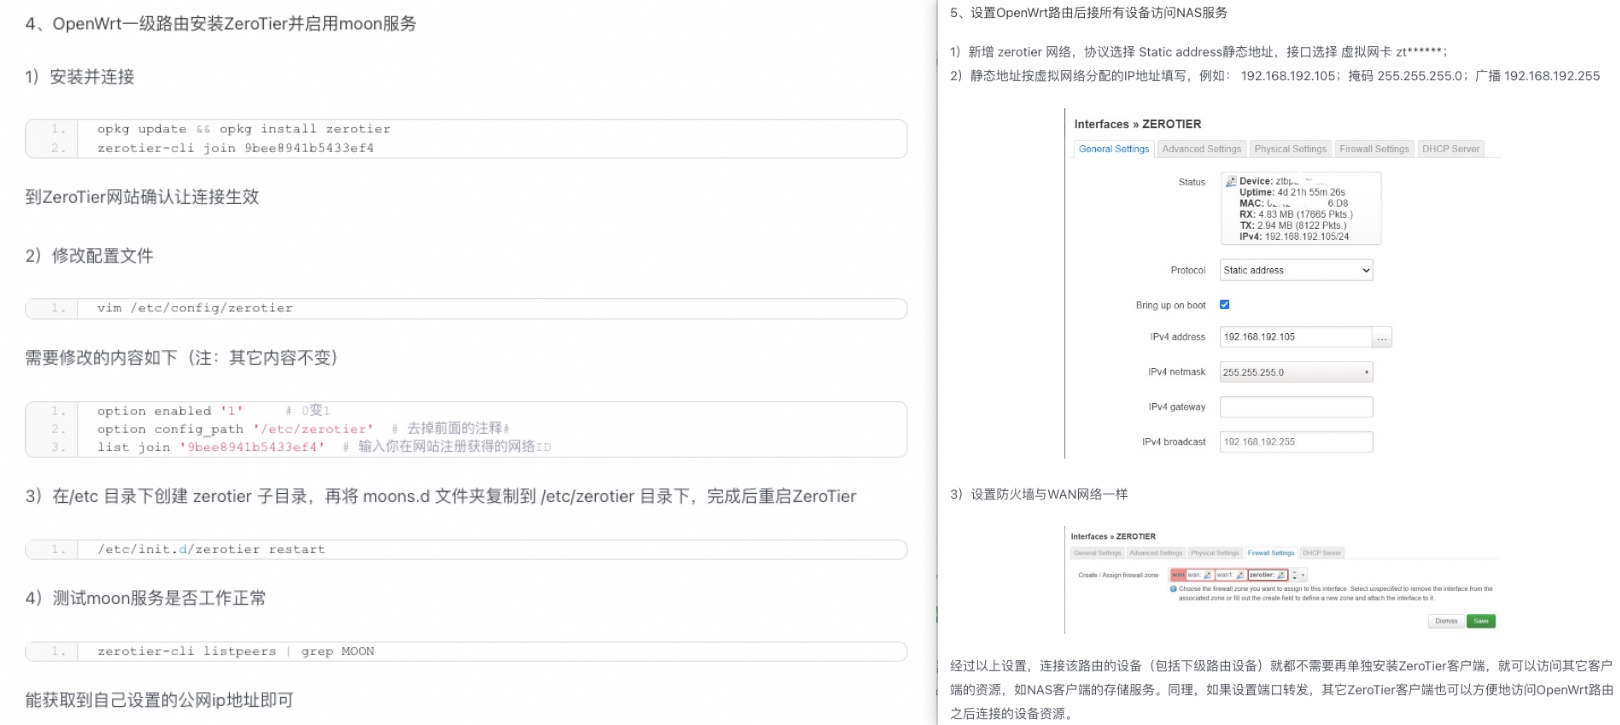The width and height of the screenshot is (1620, 725).
Task: Expand the IPv4 netmask dropdown
Action: point(1296,373)
